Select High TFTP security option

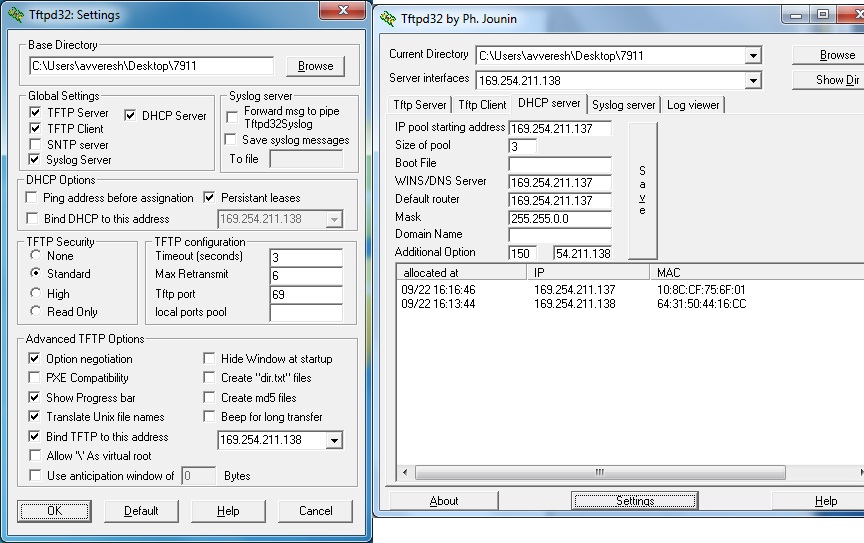click(x=35, y=293)
